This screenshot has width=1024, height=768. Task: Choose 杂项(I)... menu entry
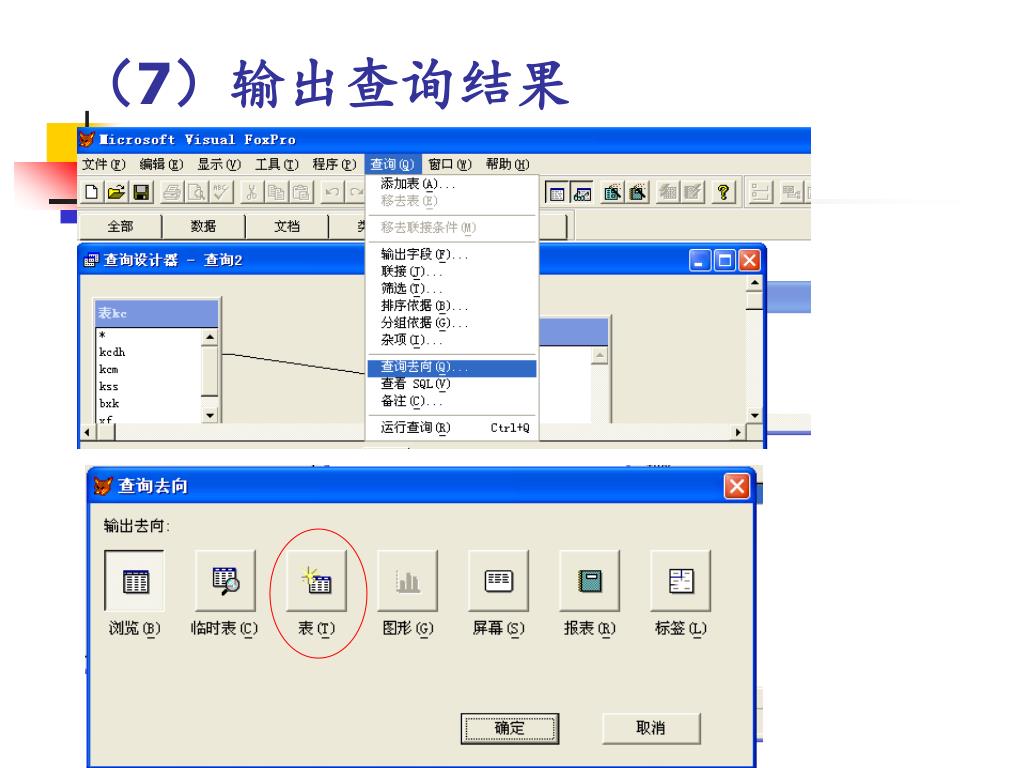pyautogui.click(x=452, y=340)
